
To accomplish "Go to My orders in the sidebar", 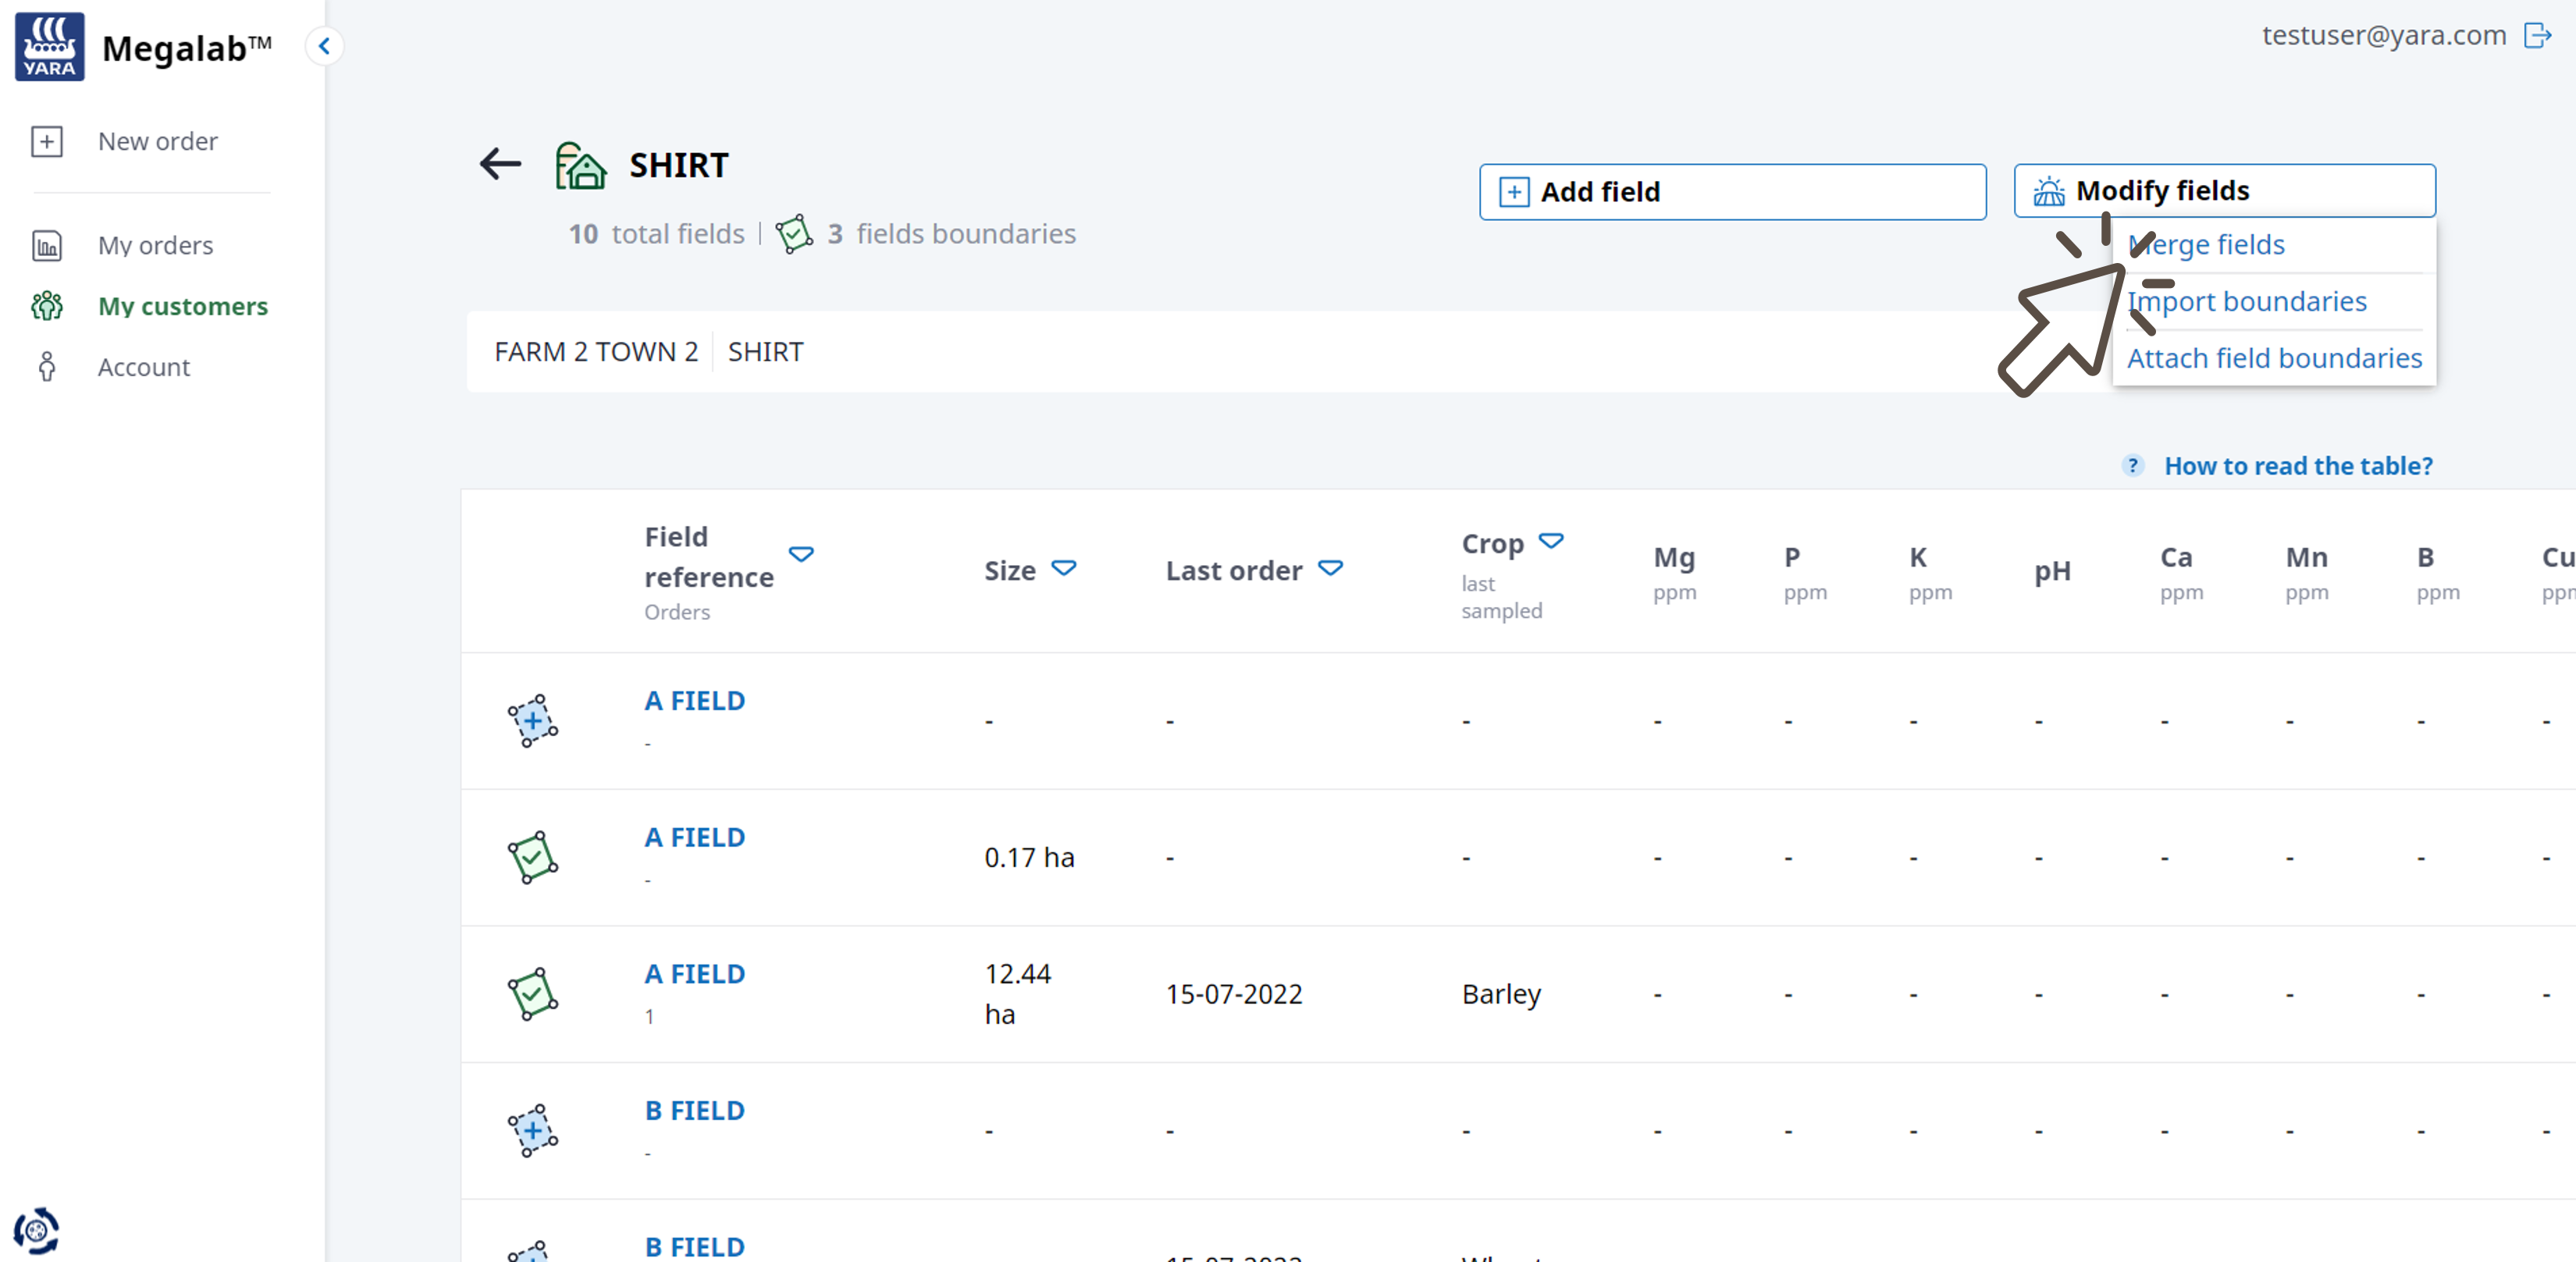I will 155,245.
